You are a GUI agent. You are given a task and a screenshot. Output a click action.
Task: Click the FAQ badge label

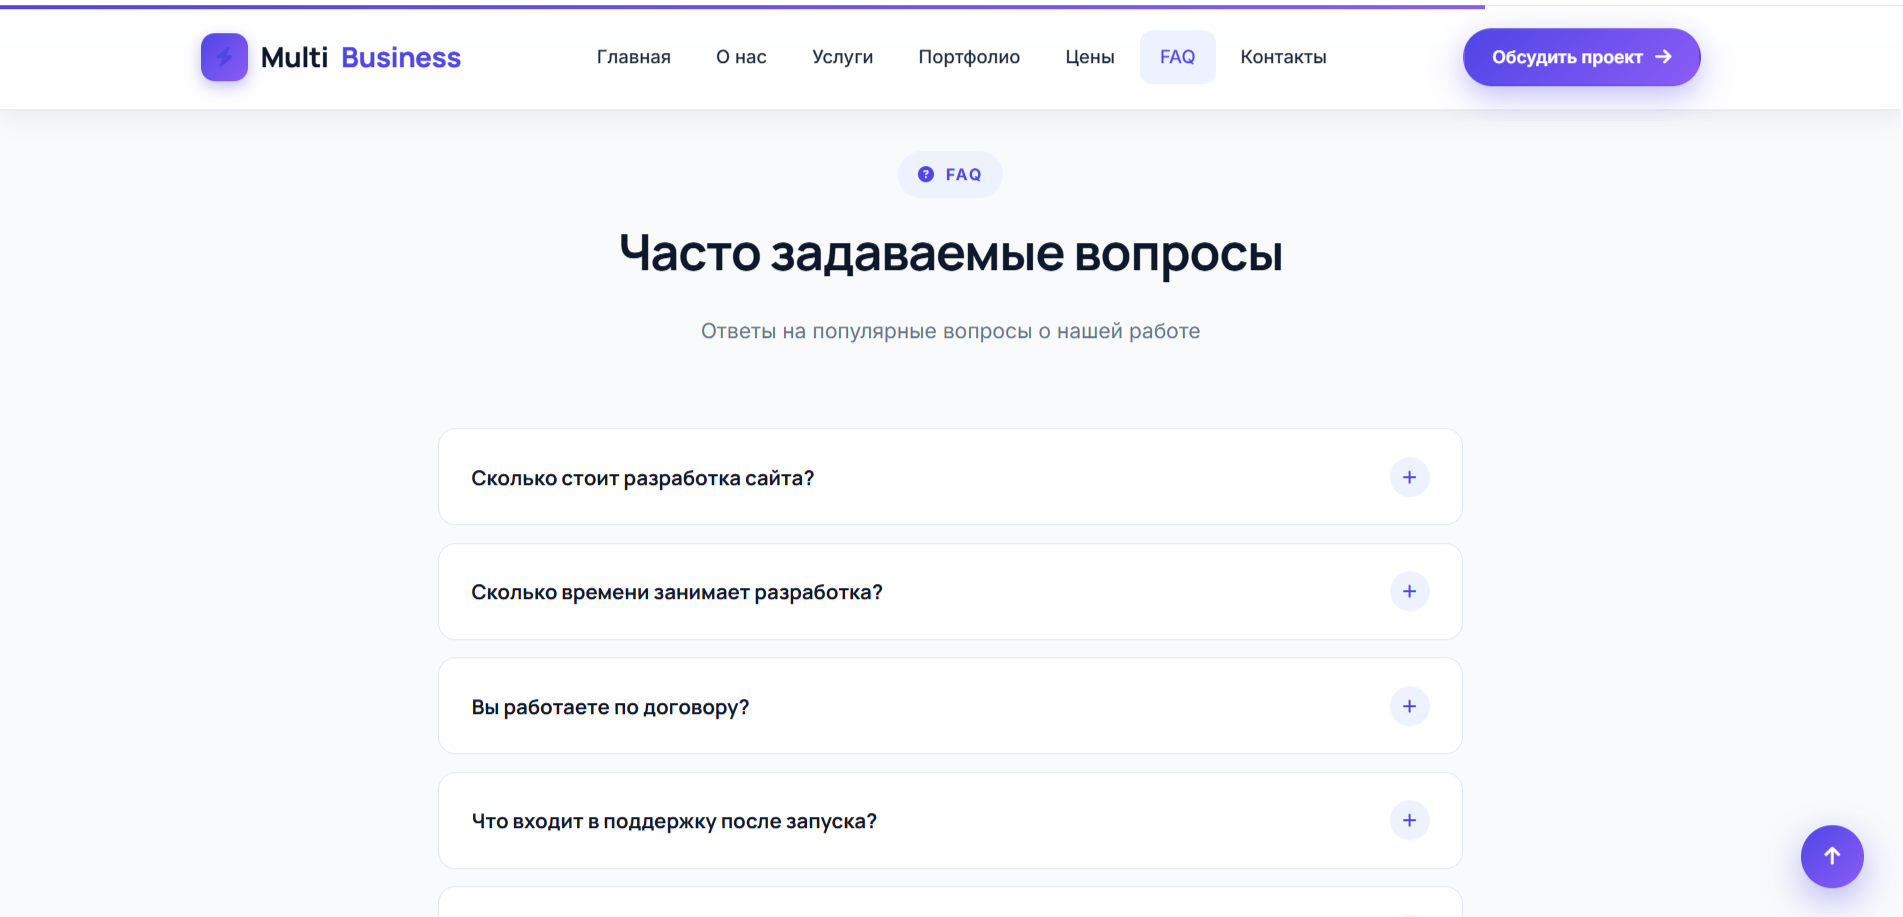pyautogui.click(x=964, y=174)
